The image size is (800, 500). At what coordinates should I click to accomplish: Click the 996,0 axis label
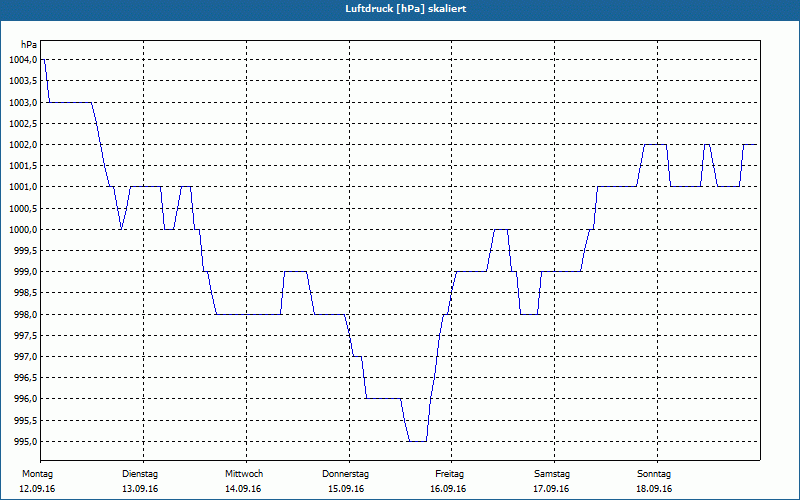click(x=25, y=398)
